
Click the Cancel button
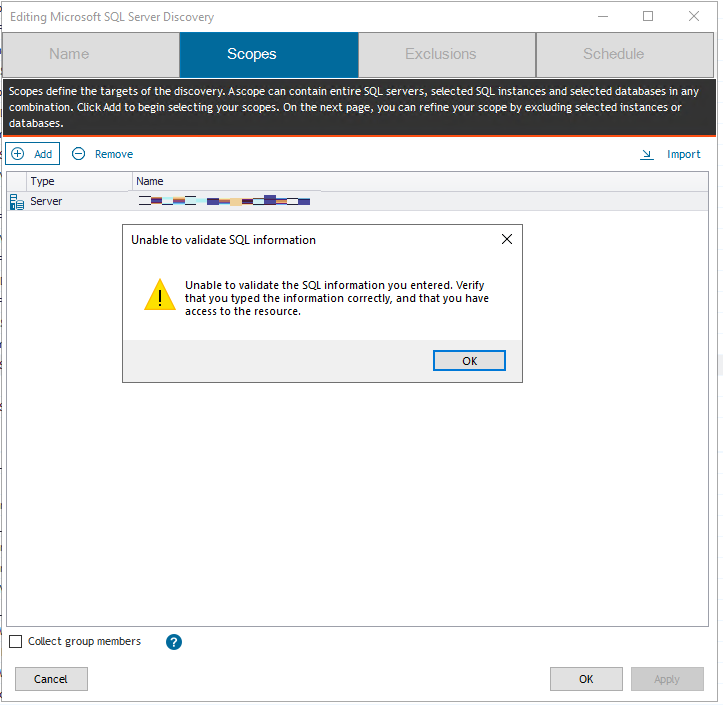point(51,679)
